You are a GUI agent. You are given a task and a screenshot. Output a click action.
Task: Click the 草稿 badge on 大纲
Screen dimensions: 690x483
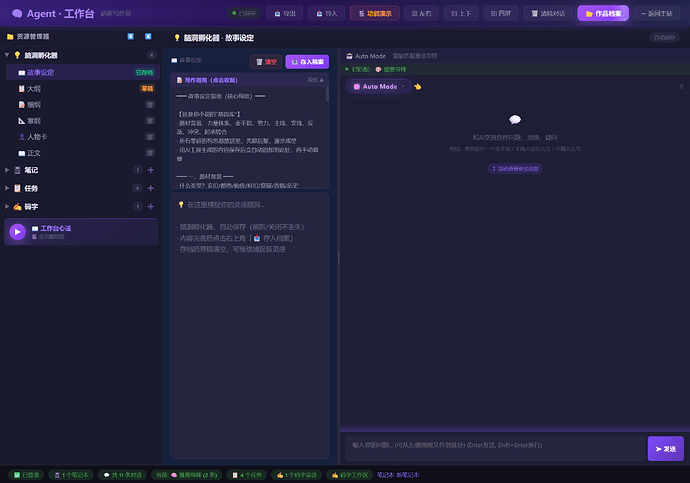coord(147,88)
